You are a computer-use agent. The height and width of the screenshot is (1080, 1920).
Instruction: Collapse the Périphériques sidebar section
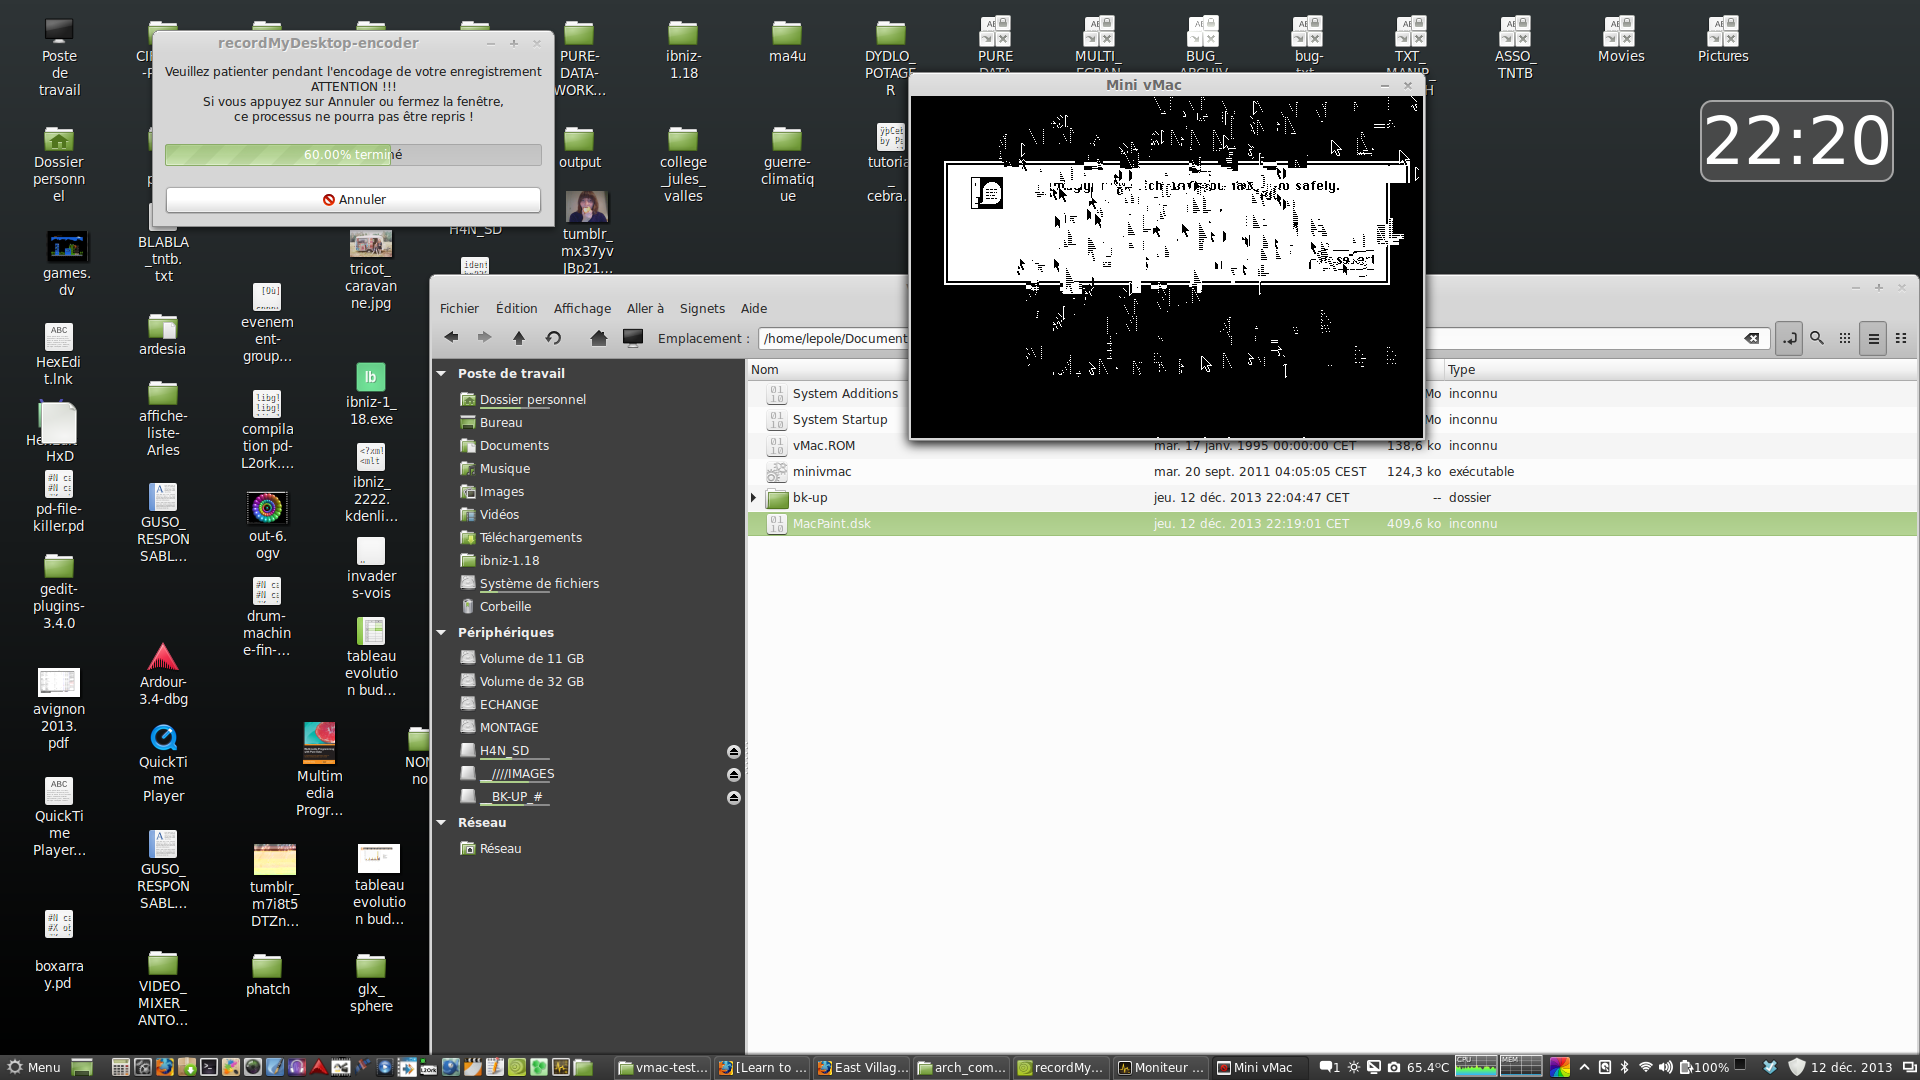tap(441, 632)
